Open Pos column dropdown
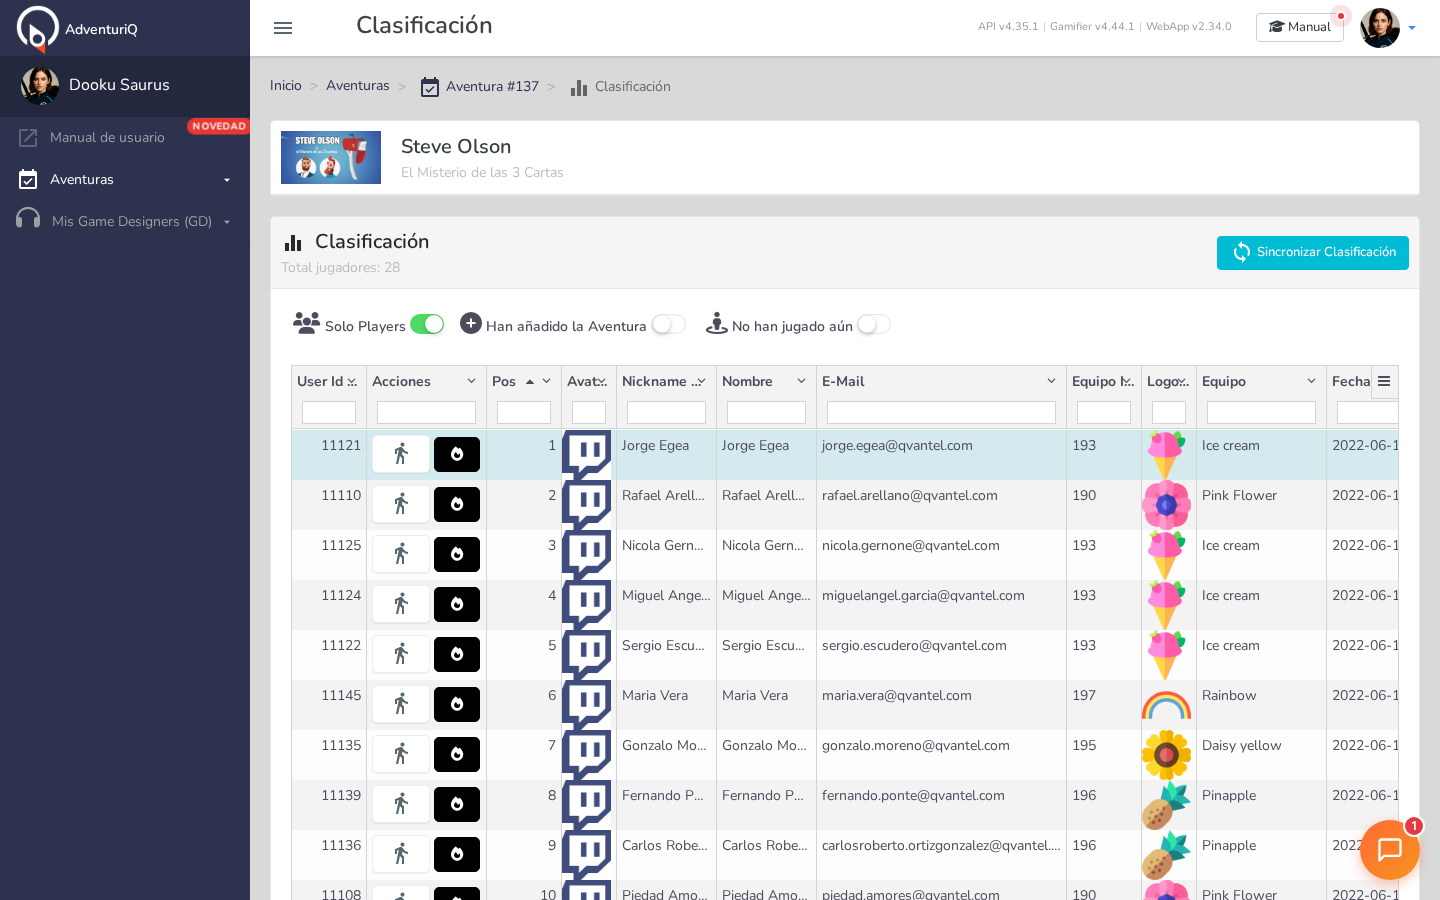 click(547, 381)
